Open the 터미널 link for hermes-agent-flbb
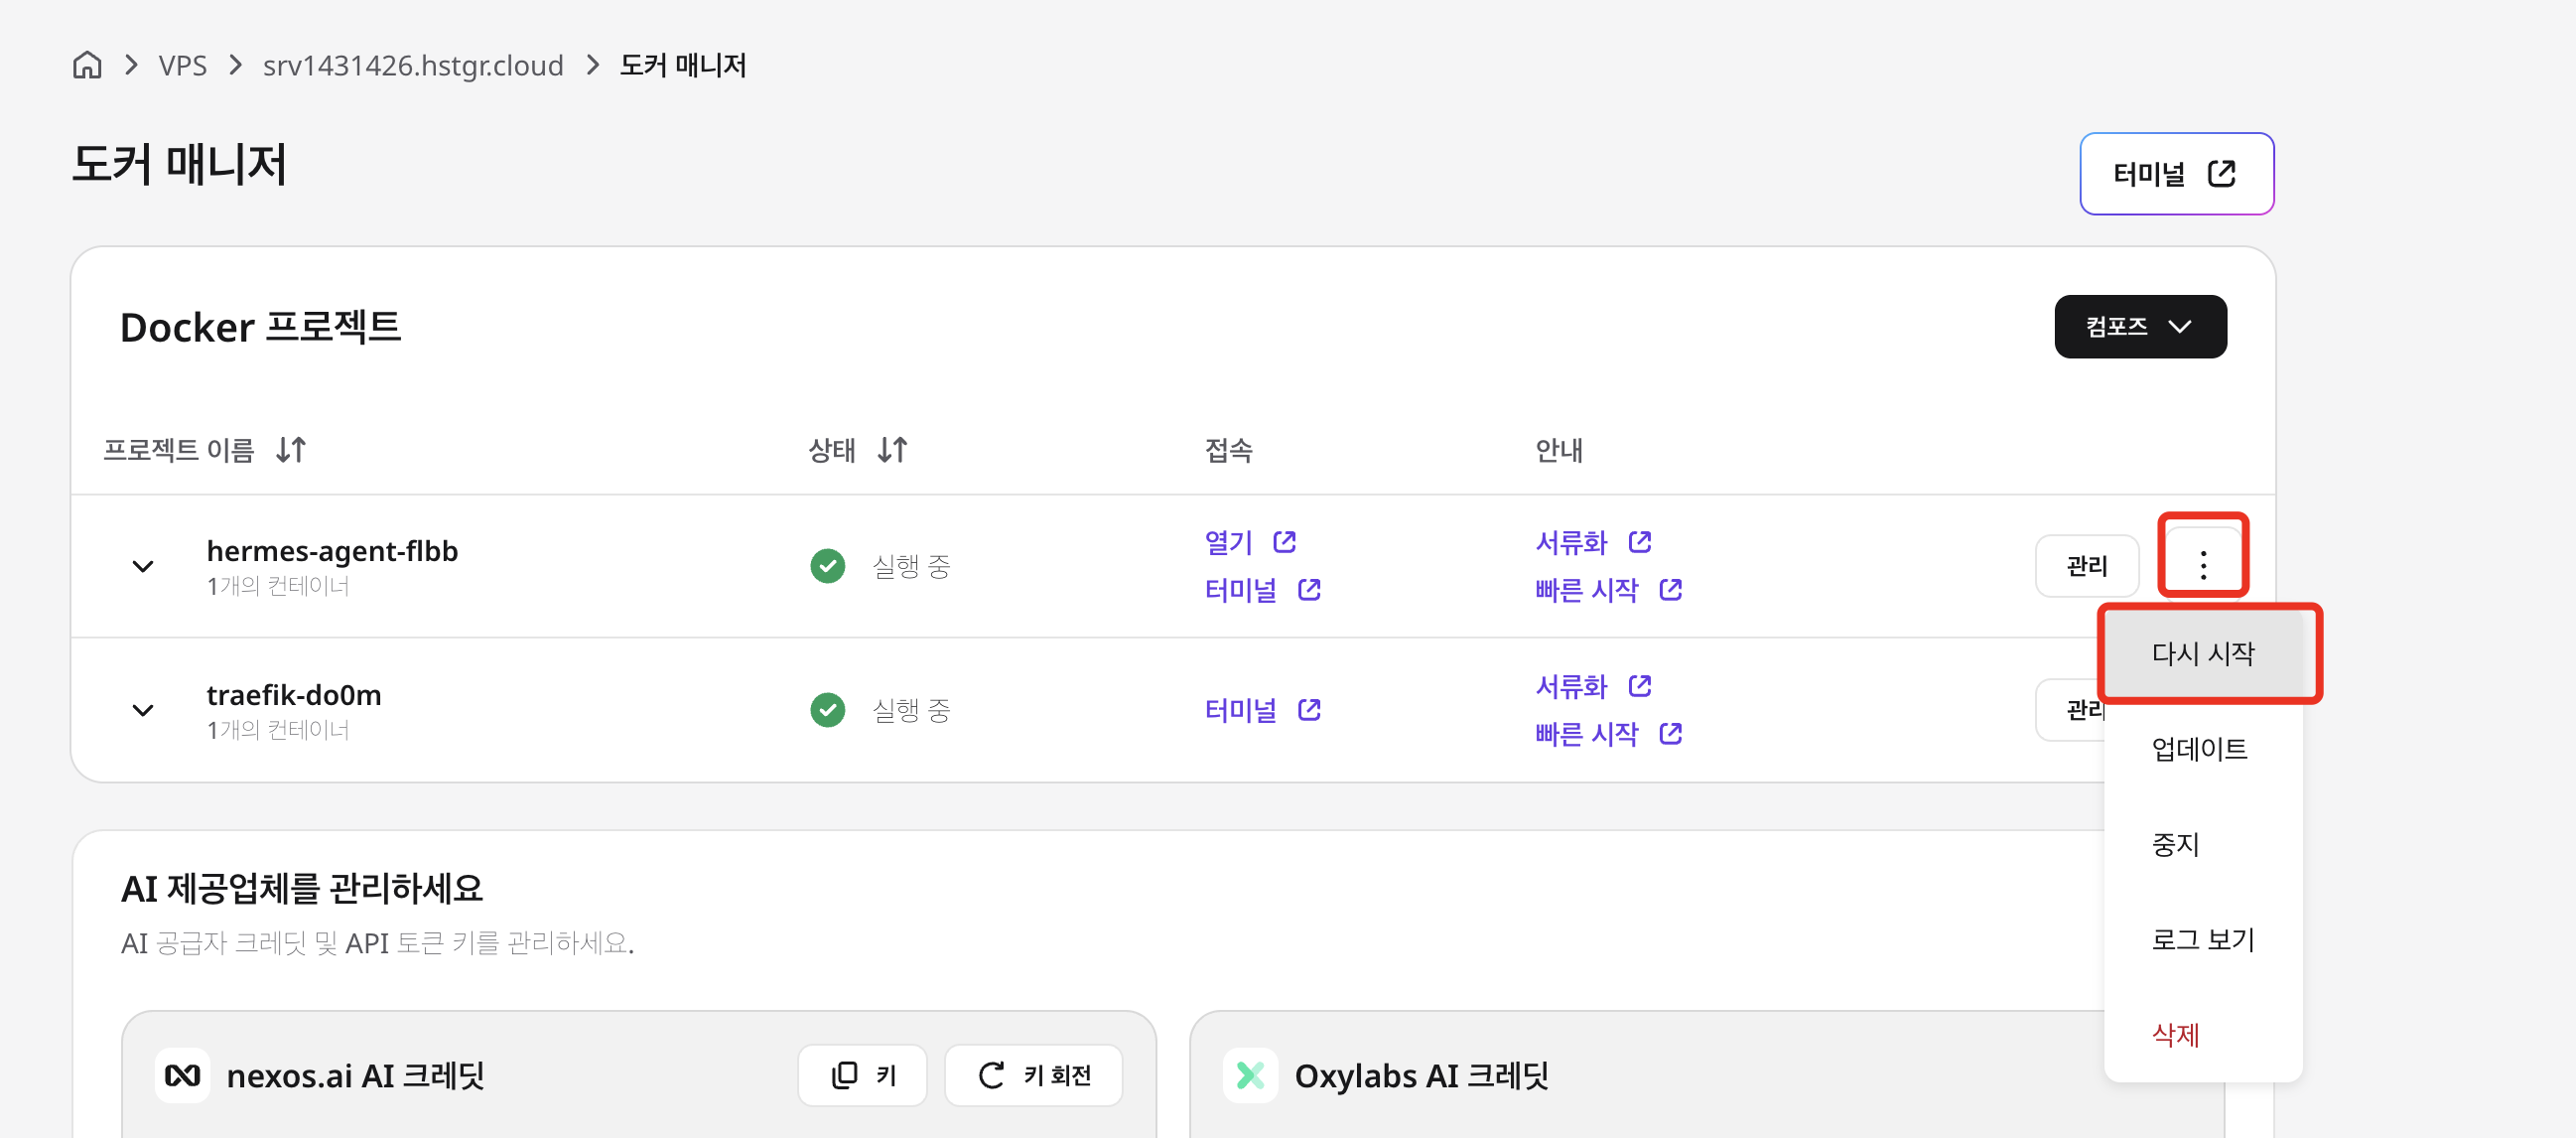Image resolution: width=2576 pixels, height=1138 pixels. point(1263,590)
